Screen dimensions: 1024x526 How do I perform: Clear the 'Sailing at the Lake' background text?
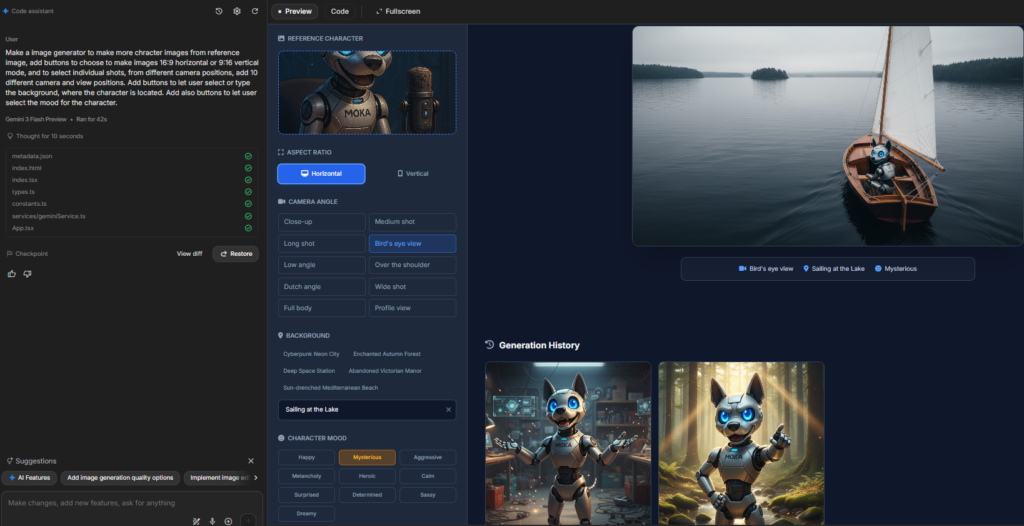[x=448, y=410]
